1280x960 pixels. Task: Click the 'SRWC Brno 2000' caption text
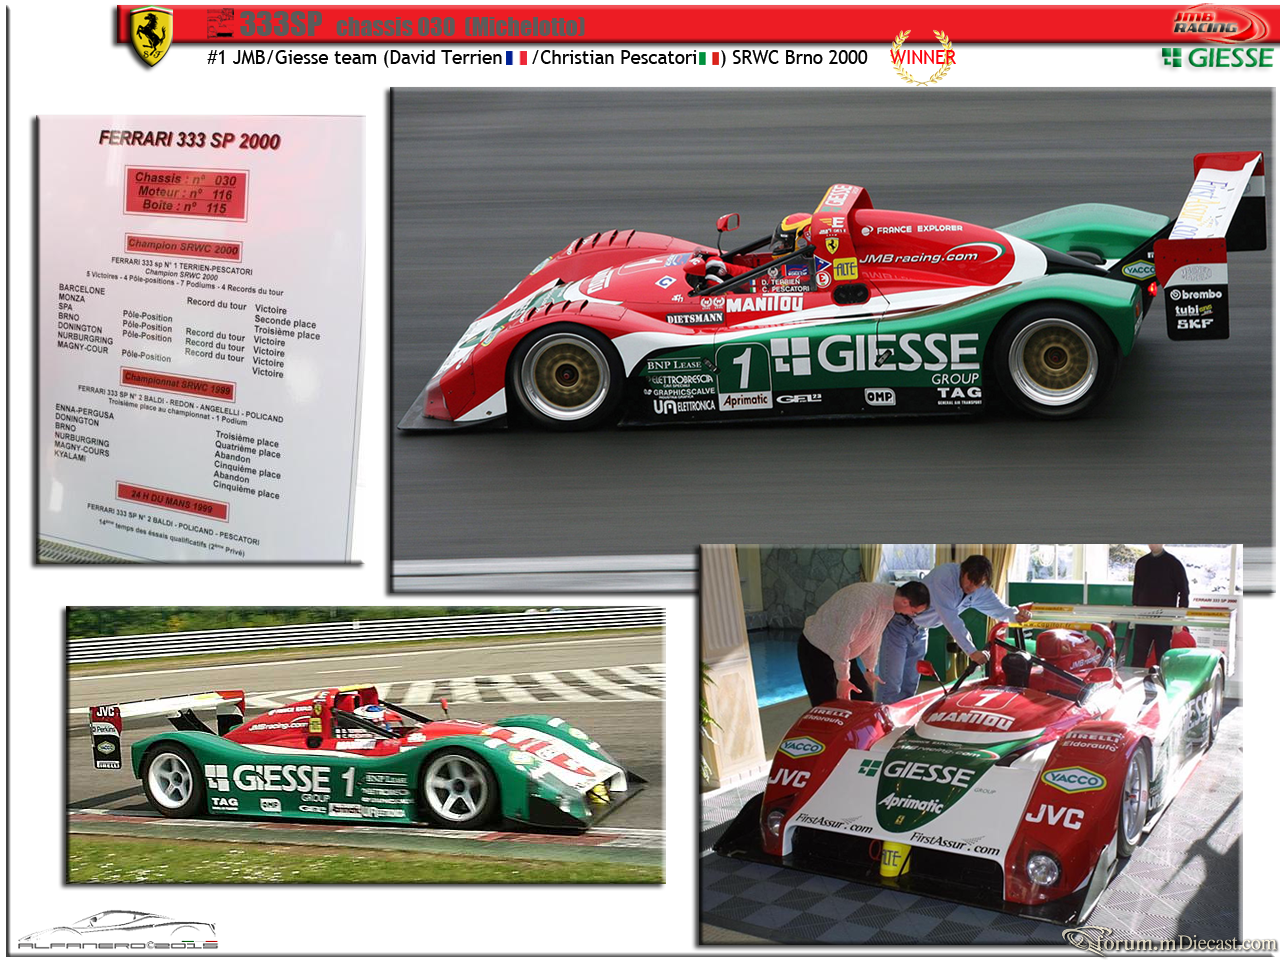[x=800, y=58]
